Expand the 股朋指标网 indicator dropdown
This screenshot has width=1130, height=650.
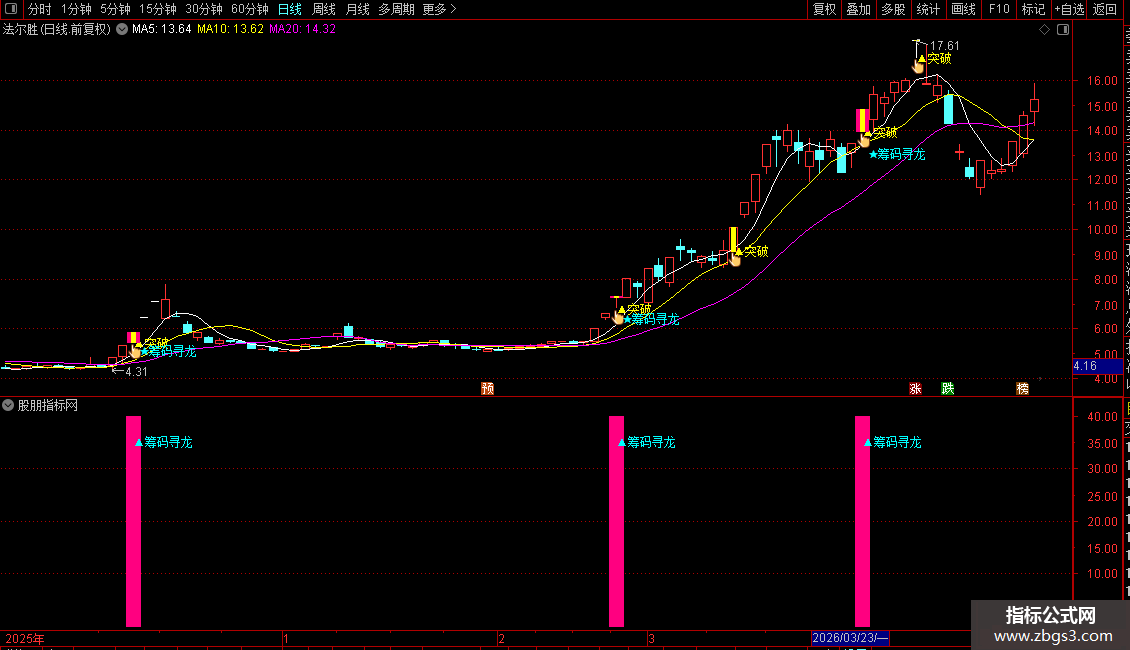8,406
